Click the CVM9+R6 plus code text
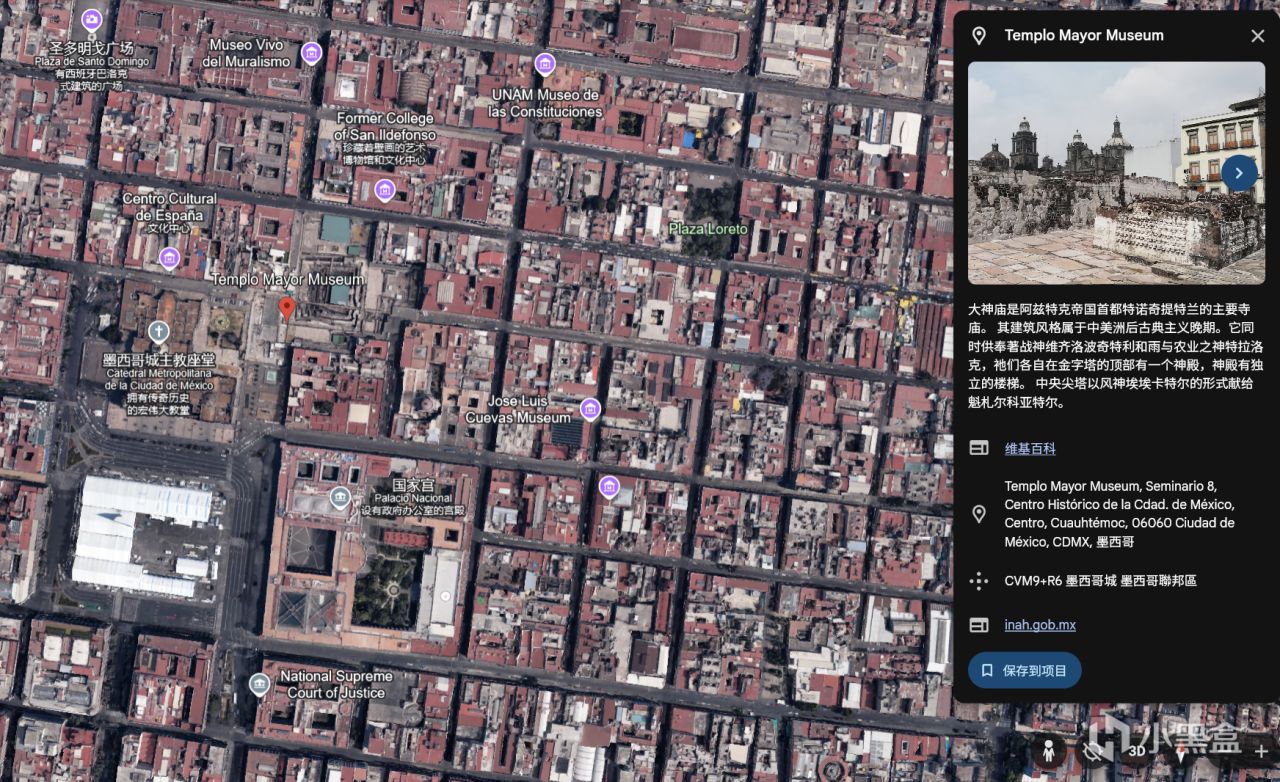Image resolution: width=1280 pixels, height=782 pixels. 1100,580
